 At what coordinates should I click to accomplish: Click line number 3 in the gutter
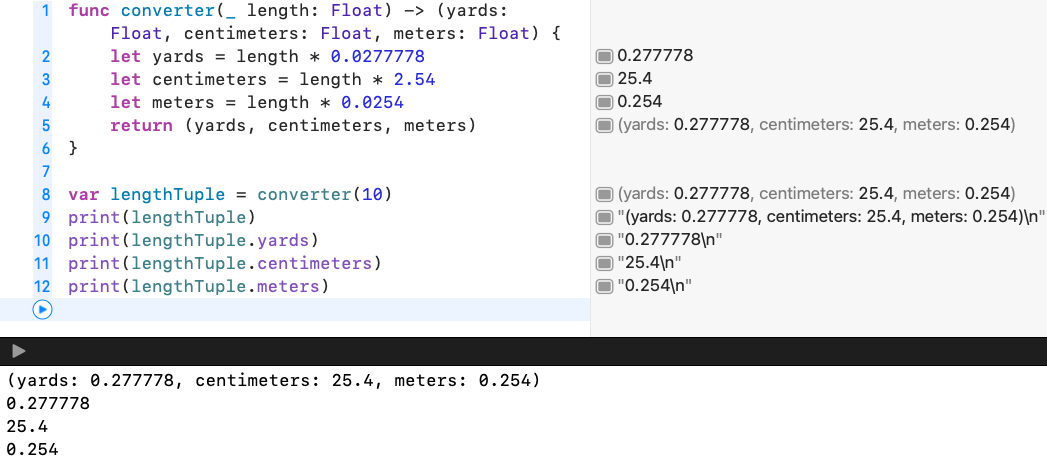45,80
